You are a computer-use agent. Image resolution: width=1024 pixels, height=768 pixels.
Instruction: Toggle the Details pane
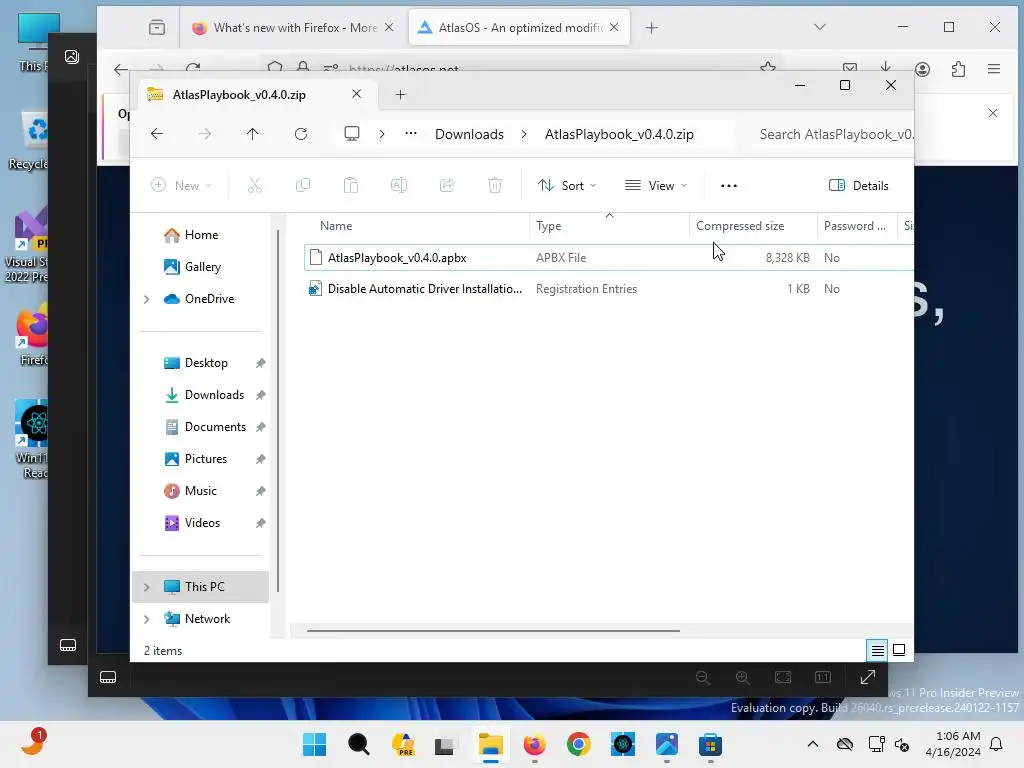coord(858,185)
